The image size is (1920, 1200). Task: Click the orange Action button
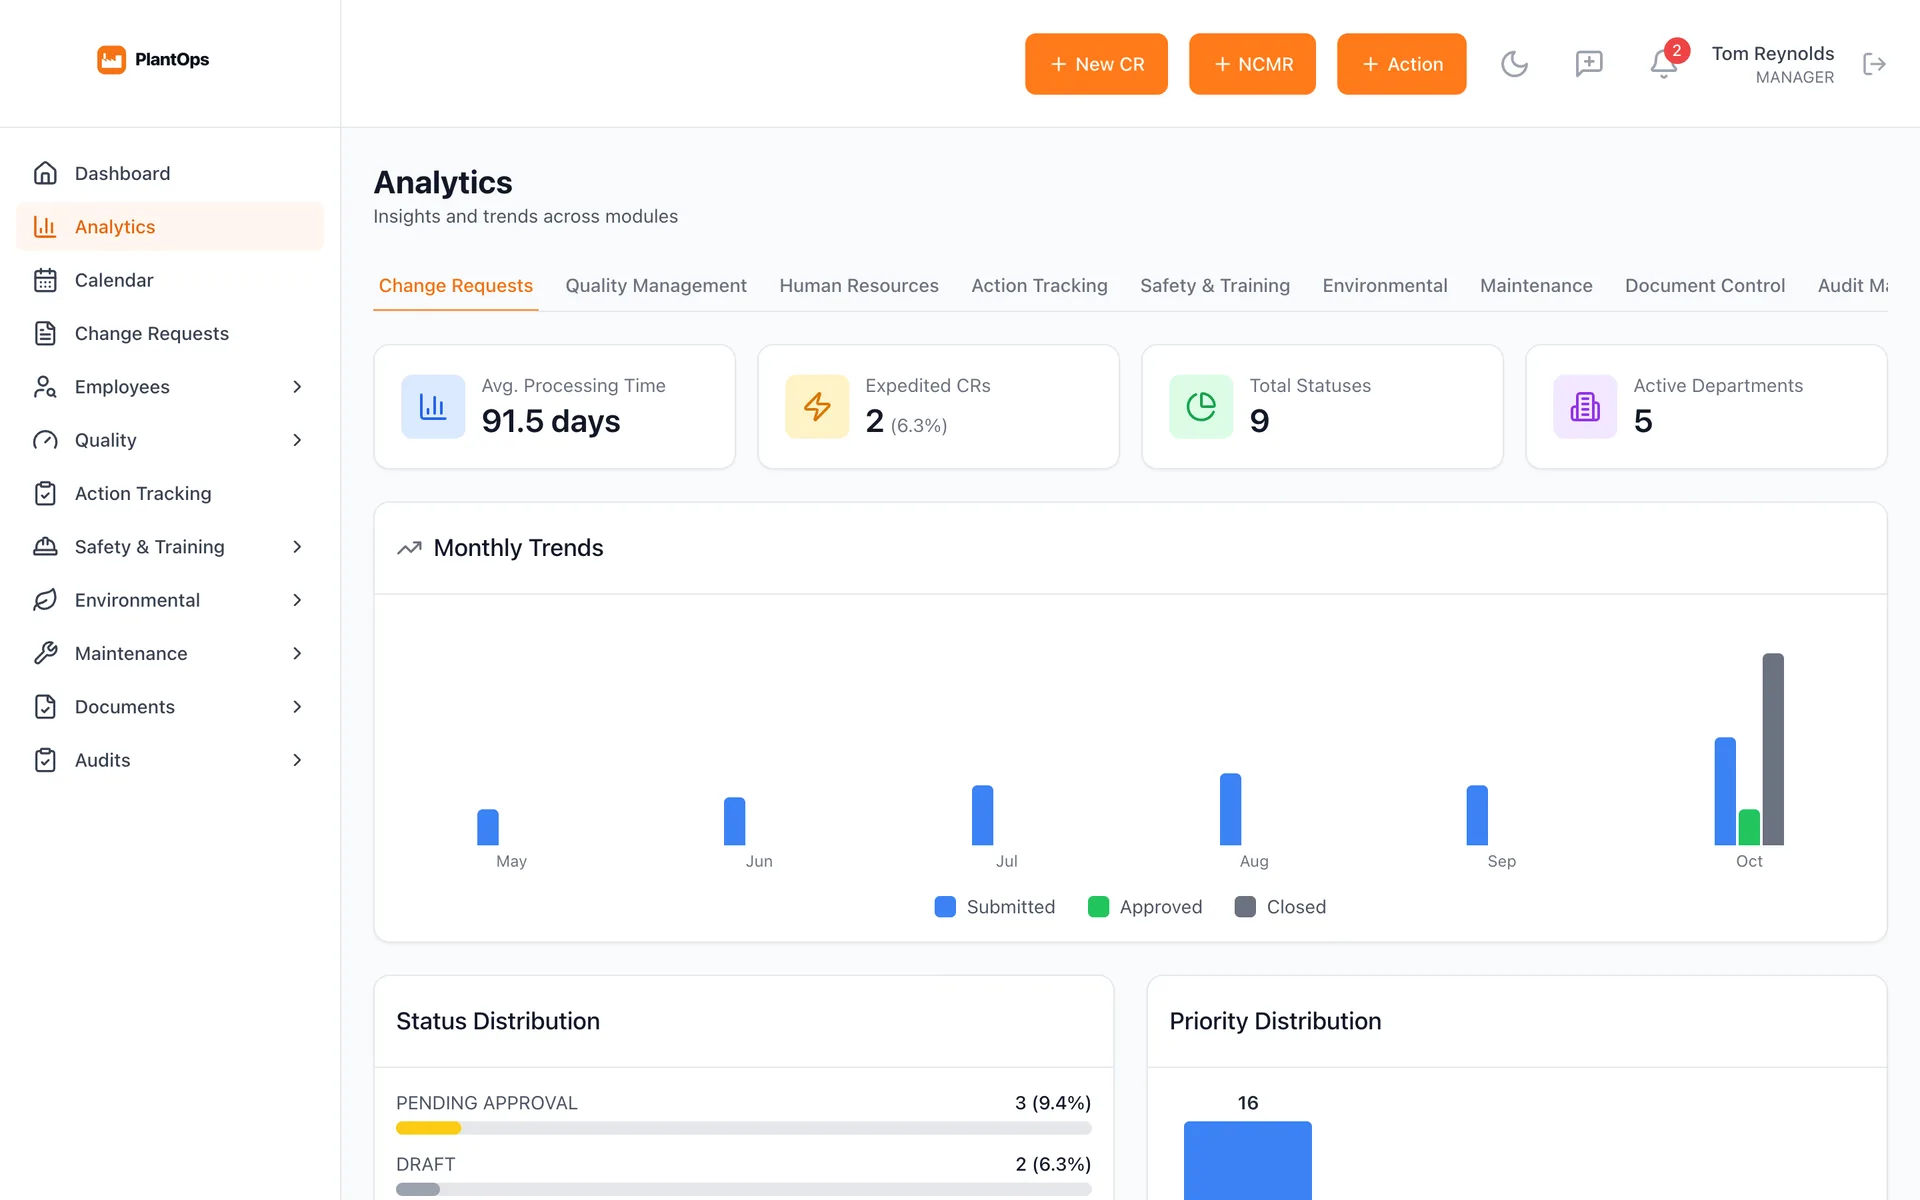(x=1401, y=64)
